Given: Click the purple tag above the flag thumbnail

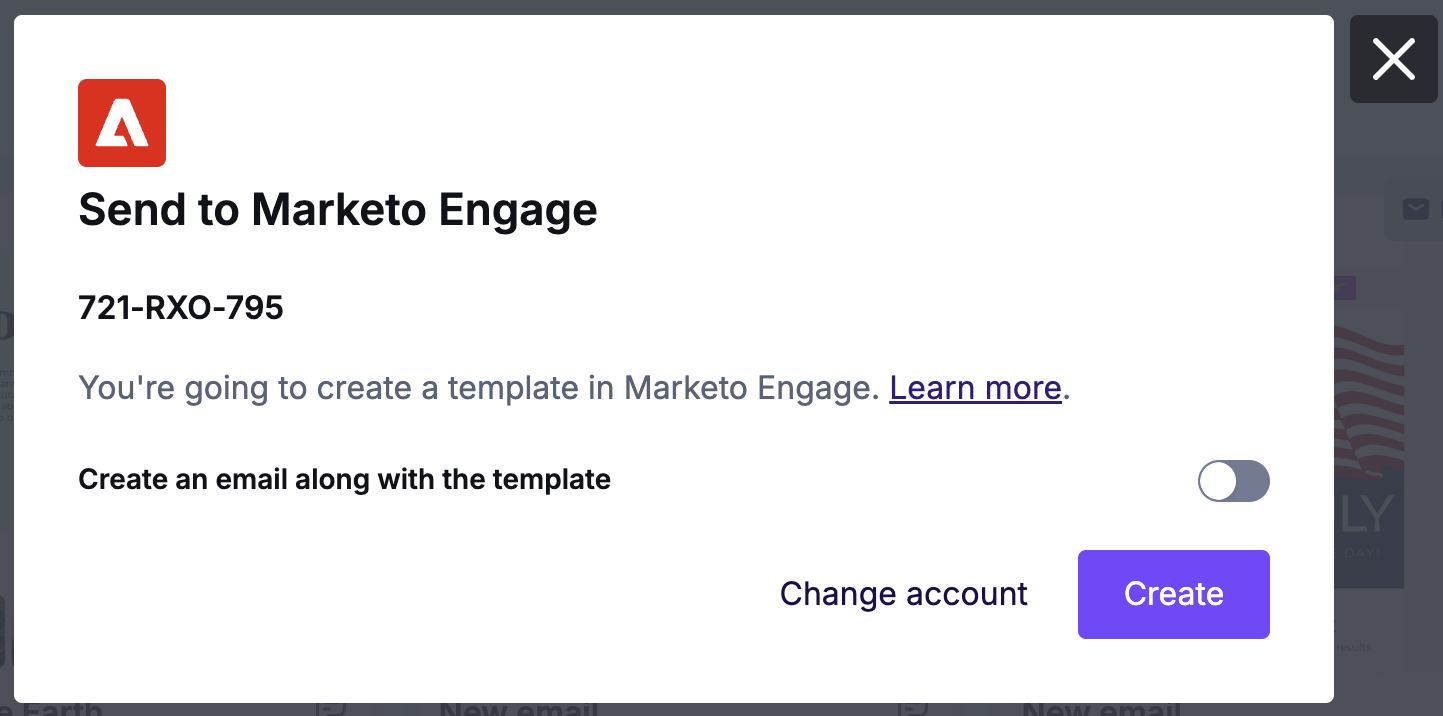Looking at the screenshot, I should 1345,288.
